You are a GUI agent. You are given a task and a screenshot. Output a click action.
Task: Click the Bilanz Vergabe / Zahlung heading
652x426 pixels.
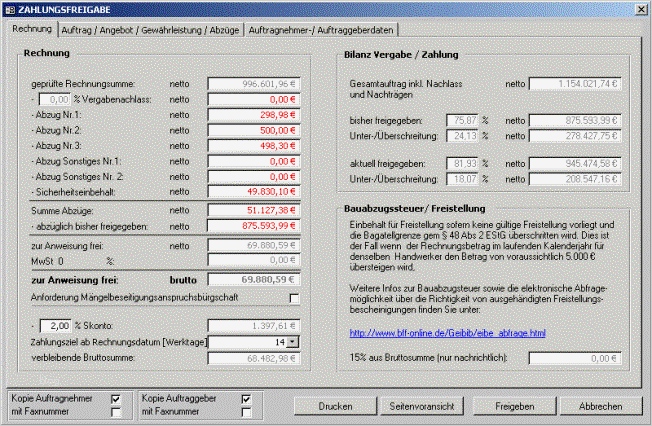click(401, 54)
